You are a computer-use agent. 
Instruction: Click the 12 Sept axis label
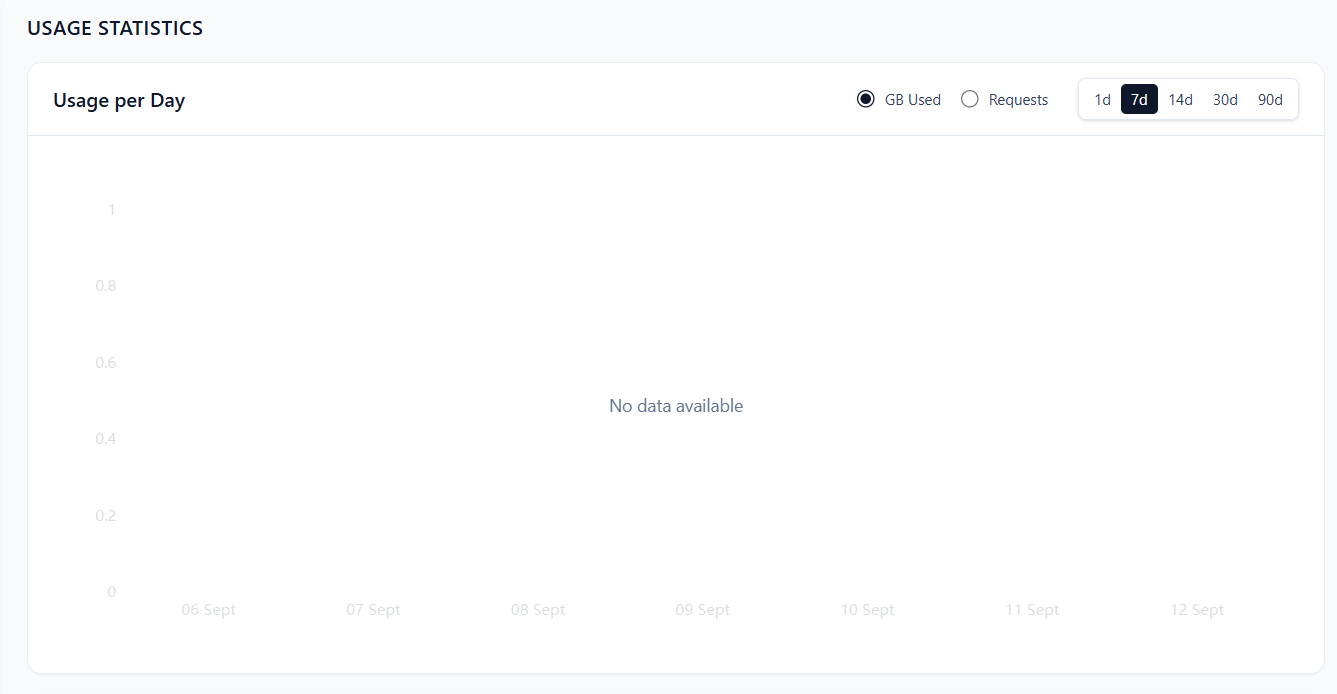(1197, 609)
